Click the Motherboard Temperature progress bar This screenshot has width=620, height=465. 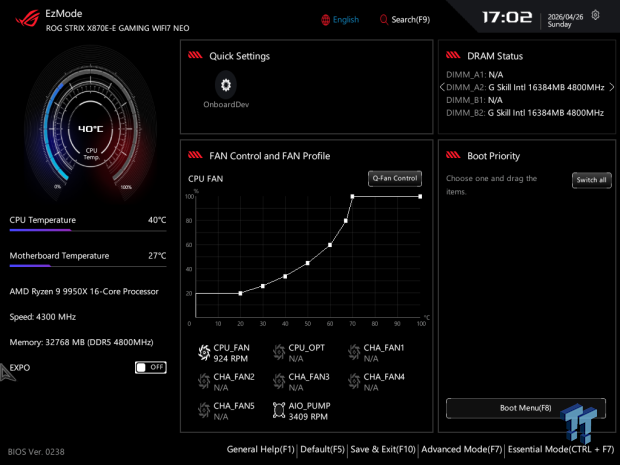tap(88, 266)
